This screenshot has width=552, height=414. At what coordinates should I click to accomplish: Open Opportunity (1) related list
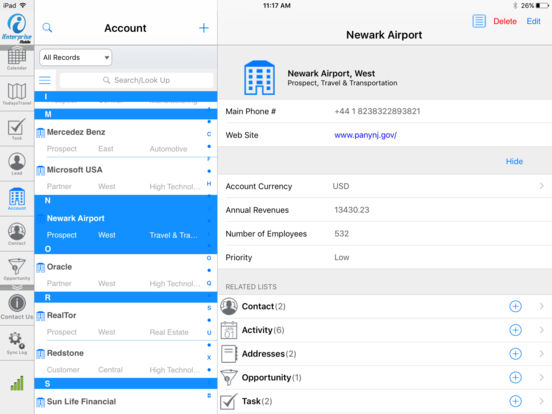click(x=385, y=377)
